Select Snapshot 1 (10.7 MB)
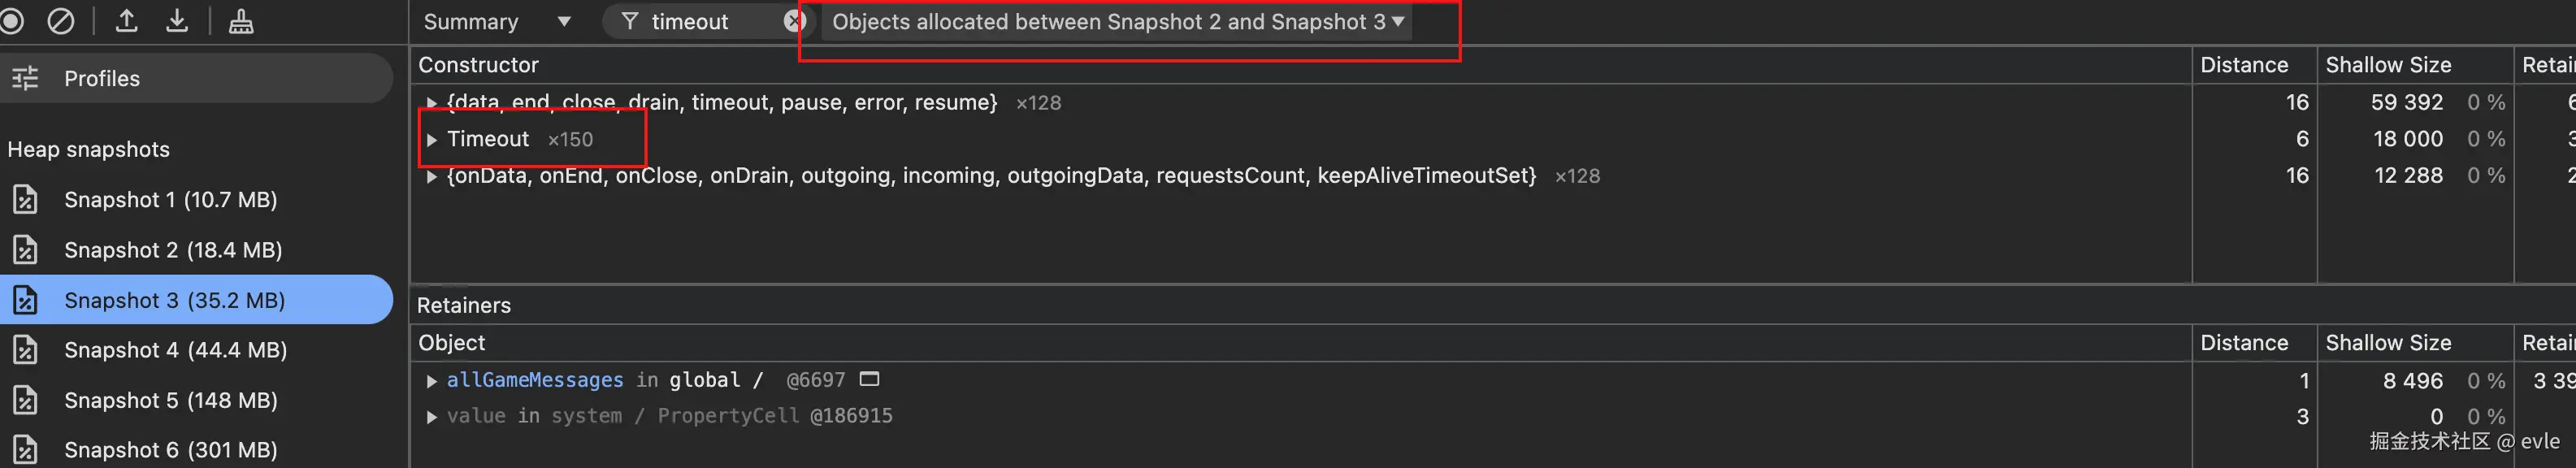This screenshot has width=2576, height=468. point(170,199)
